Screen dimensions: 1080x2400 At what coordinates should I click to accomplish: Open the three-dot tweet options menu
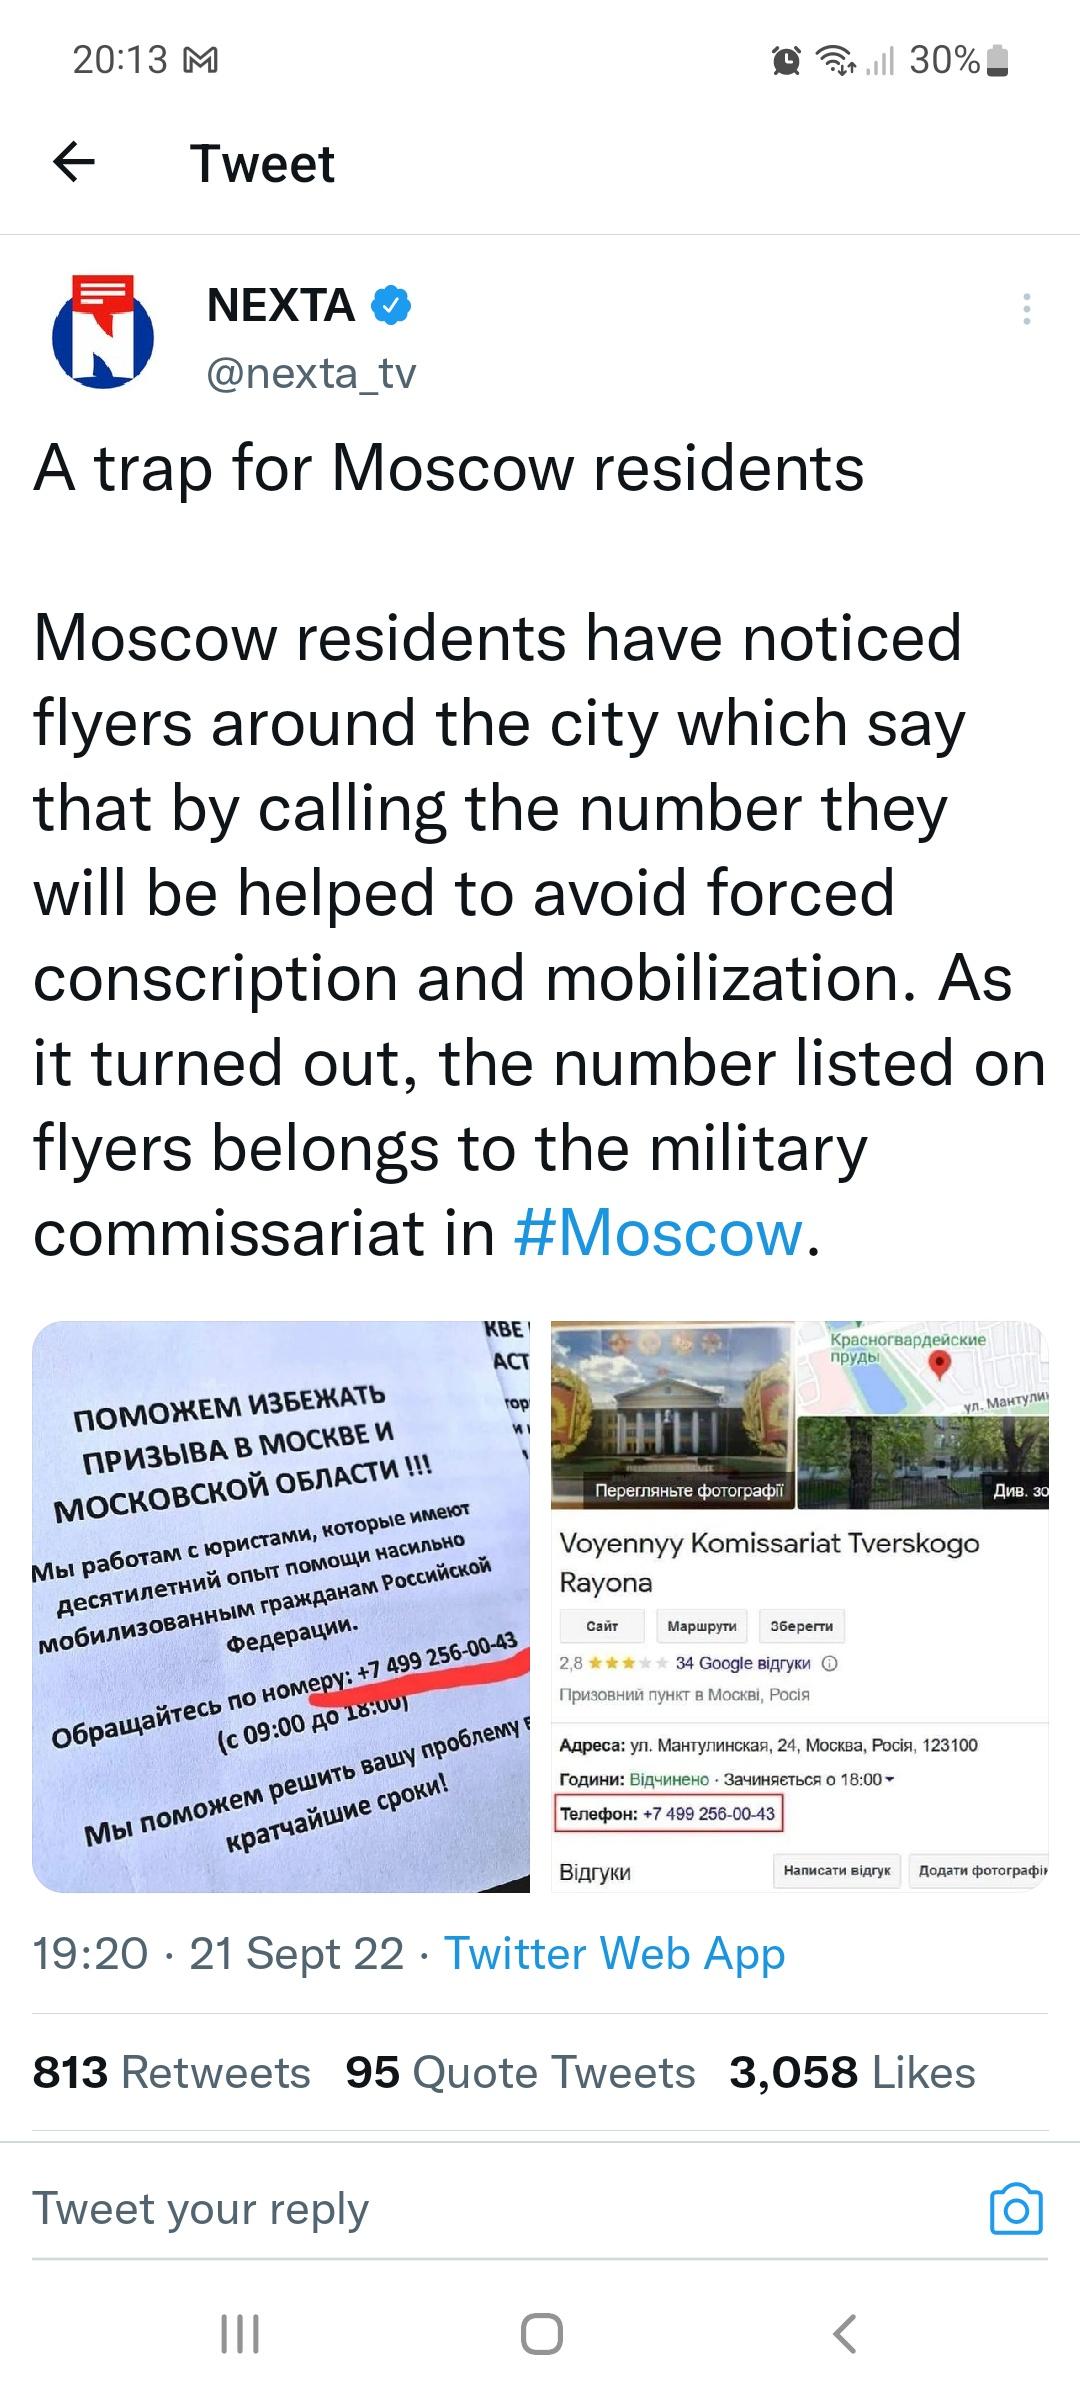pyautogui.click(x=1026, y=309)
